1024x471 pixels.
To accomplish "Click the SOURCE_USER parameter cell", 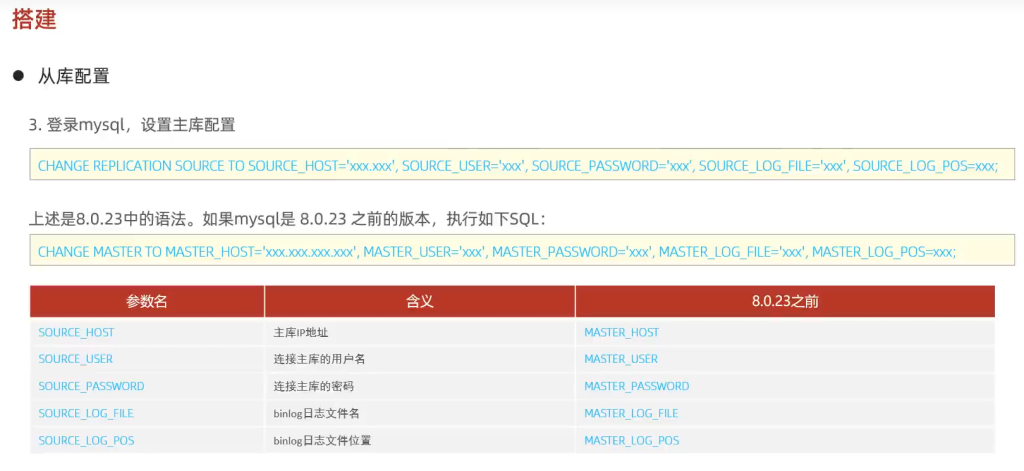I will [76, 359].
